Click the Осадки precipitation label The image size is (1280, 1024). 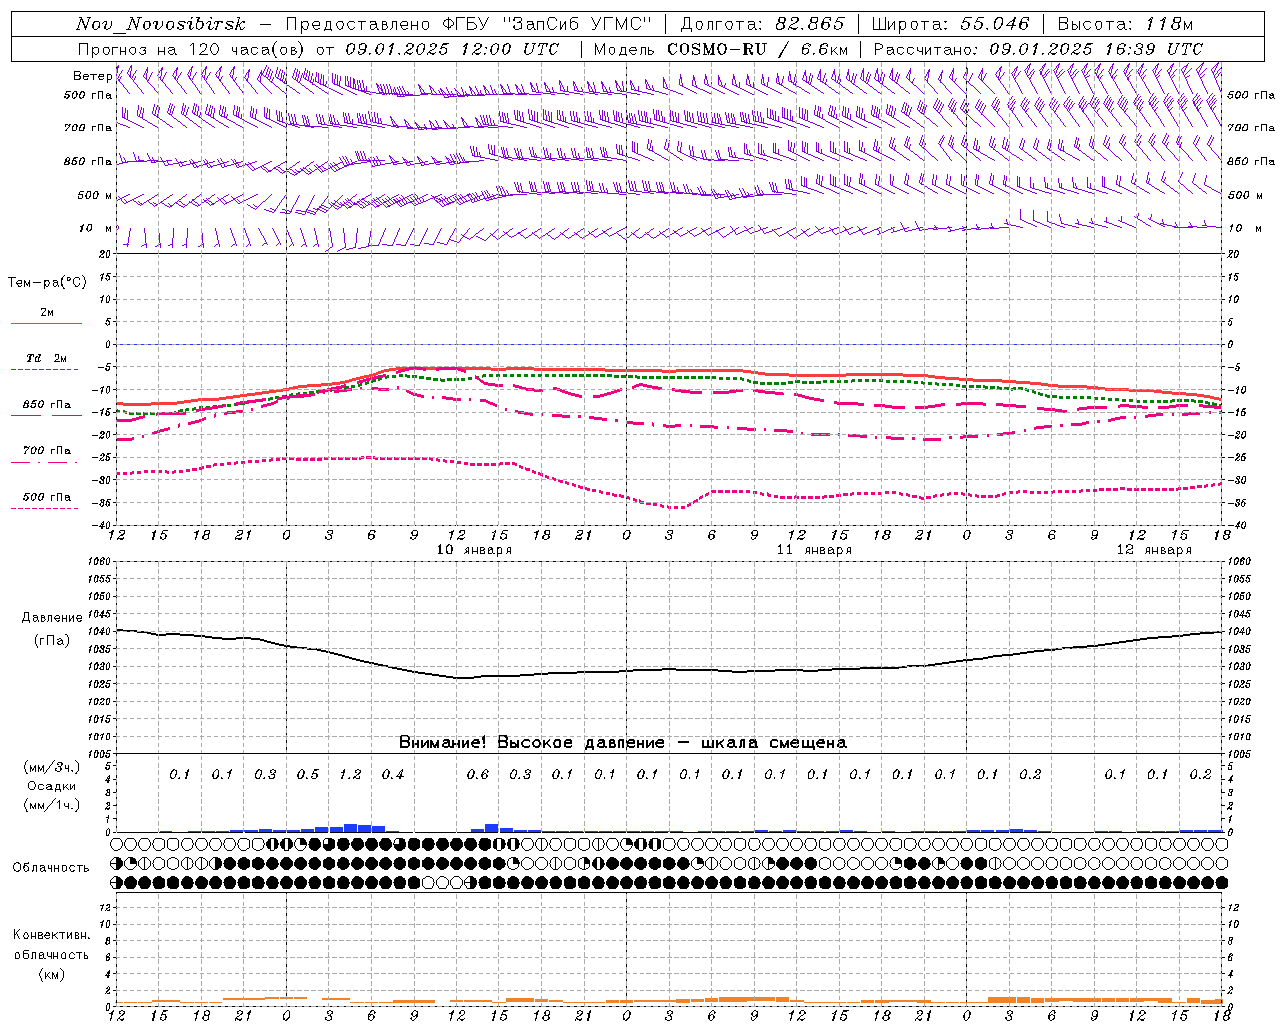coord(52,786)
